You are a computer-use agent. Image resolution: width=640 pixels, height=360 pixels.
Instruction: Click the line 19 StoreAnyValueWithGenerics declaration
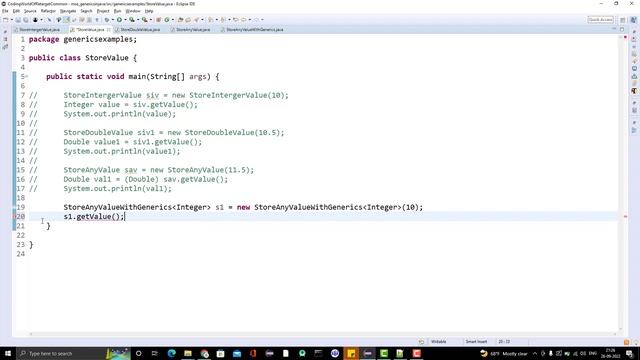[243, 207]
